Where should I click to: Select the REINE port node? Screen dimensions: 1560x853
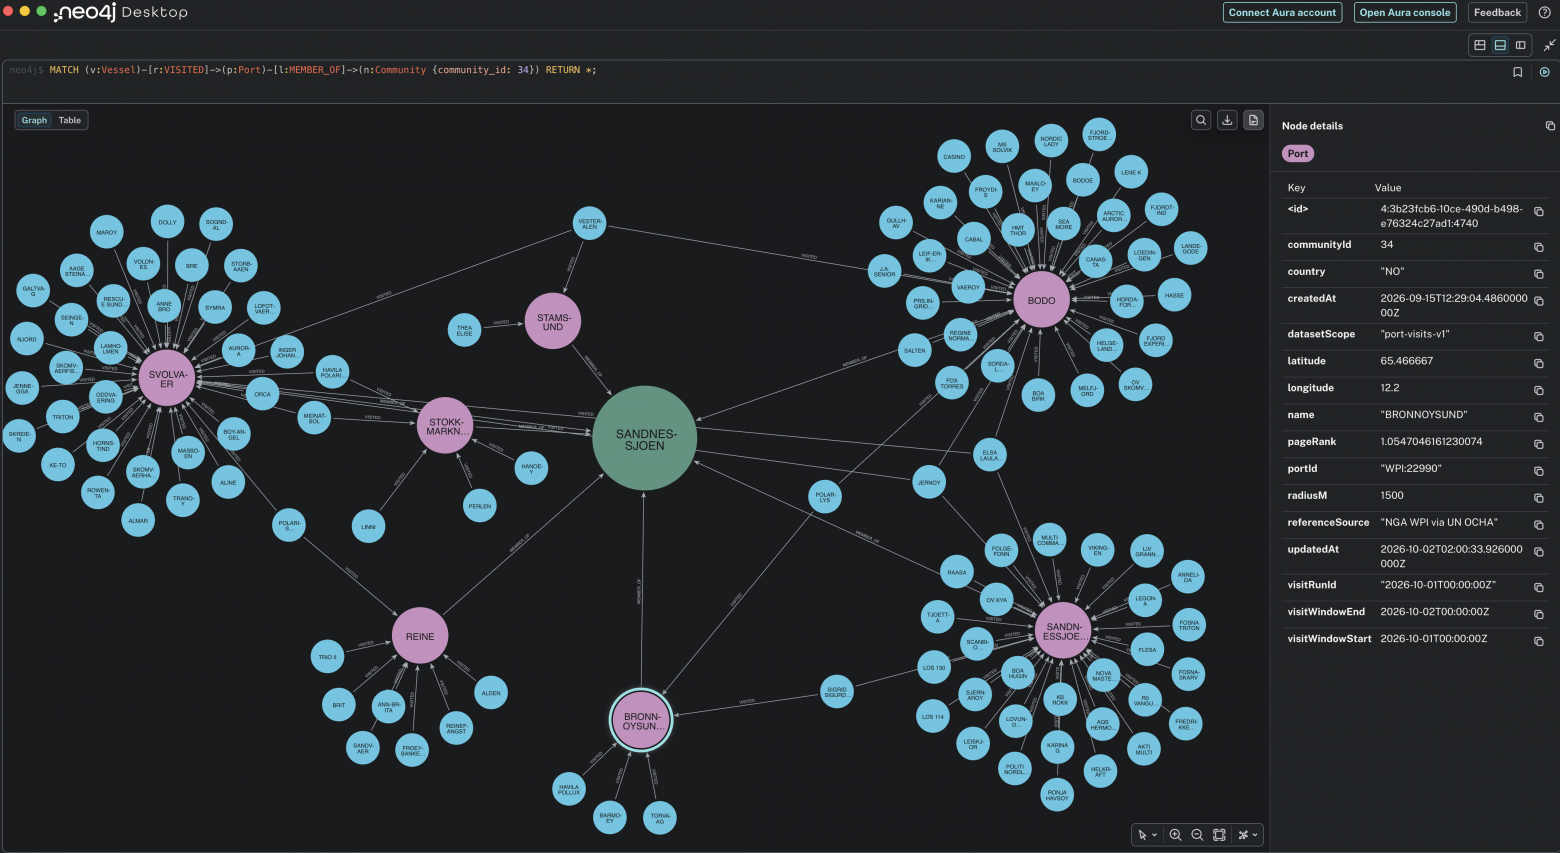click(x=420, y=636)
